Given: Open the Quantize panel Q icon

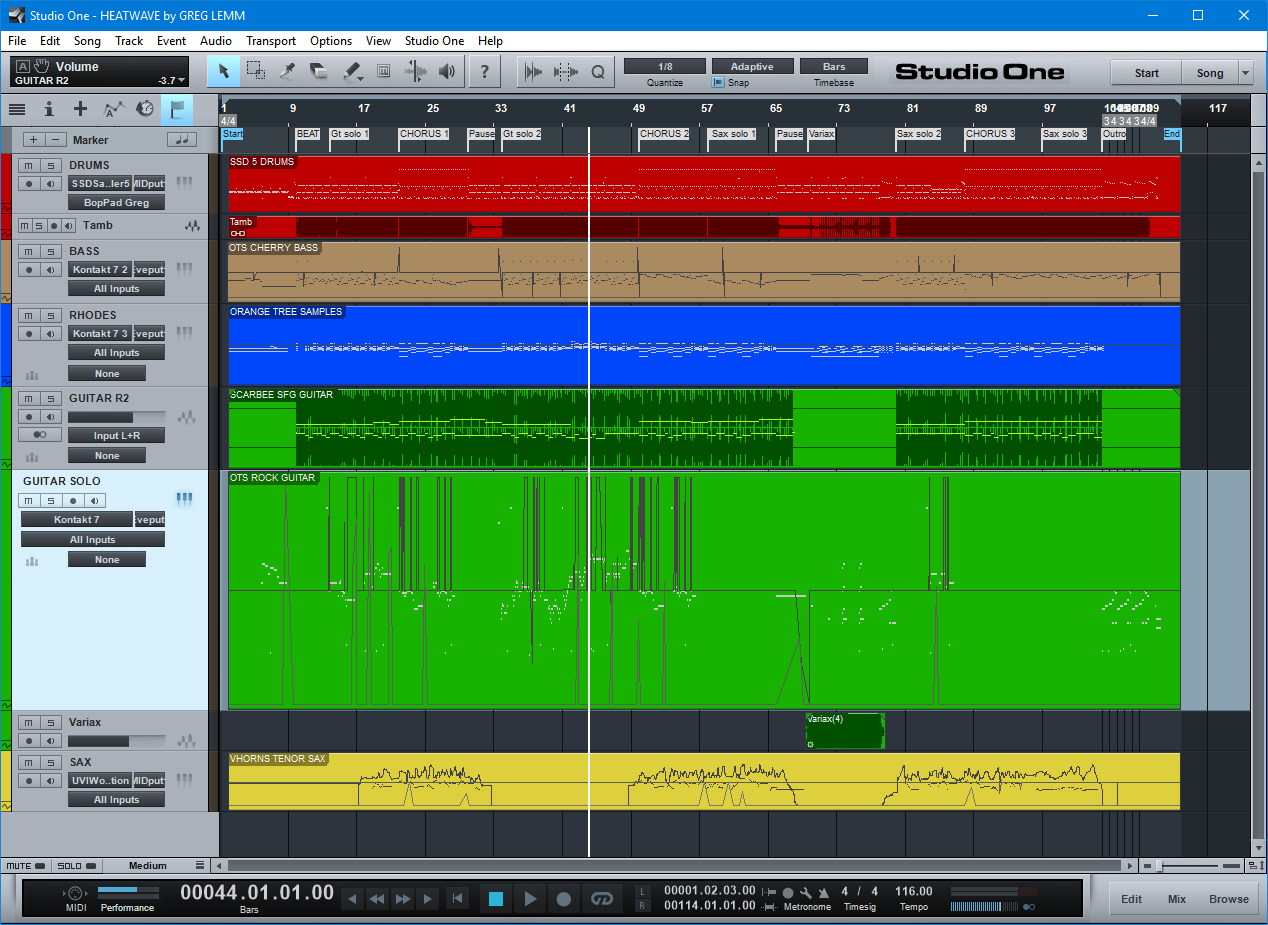Looking at the screenshot, I should coord(598,71).
